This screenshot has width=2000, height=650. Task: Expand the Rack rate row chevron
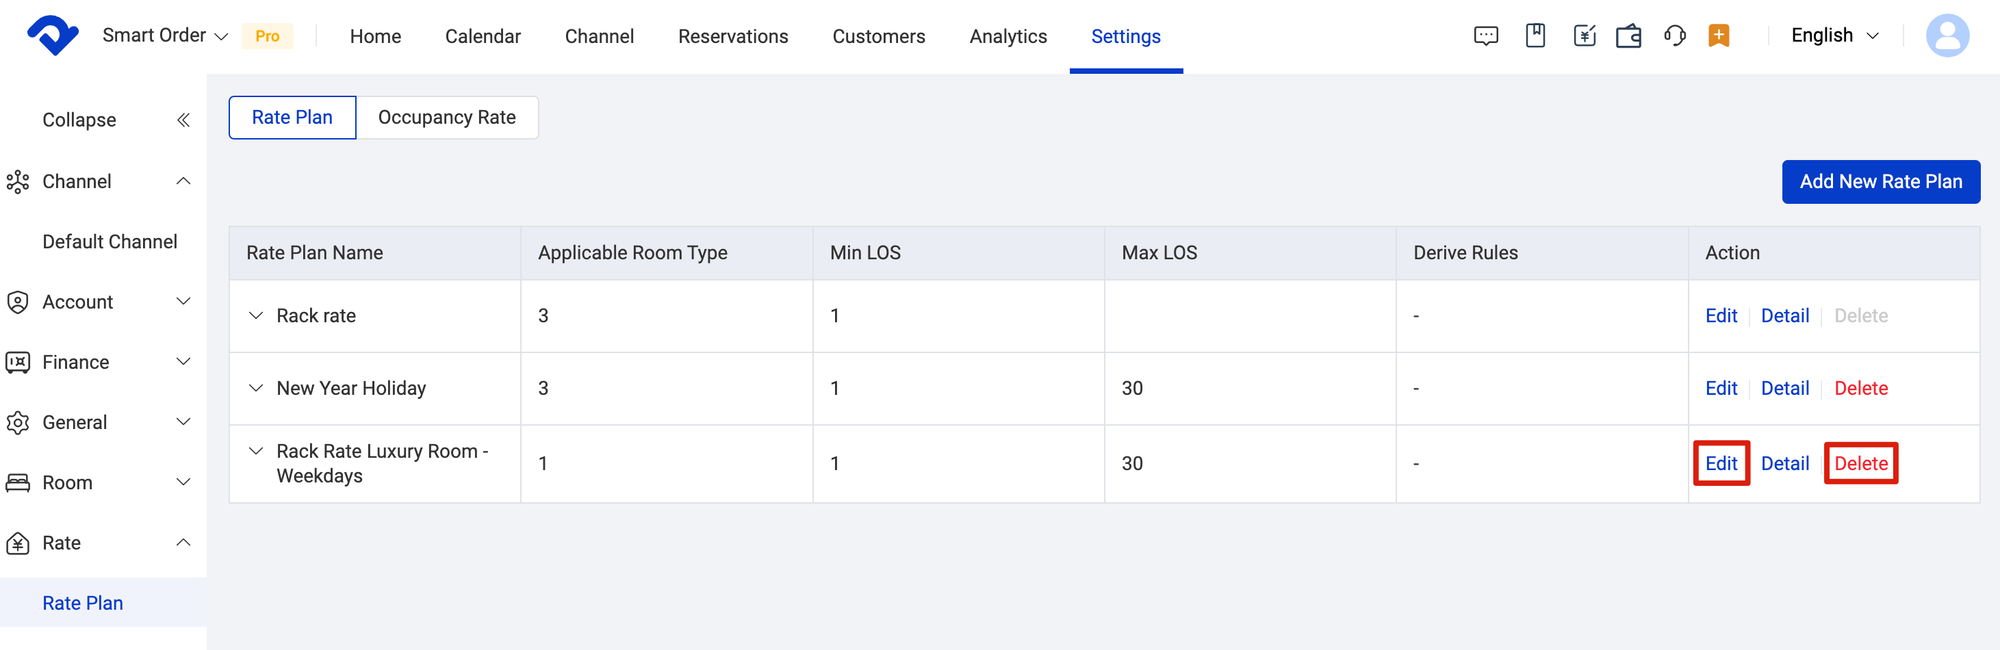tap(256, 316)
